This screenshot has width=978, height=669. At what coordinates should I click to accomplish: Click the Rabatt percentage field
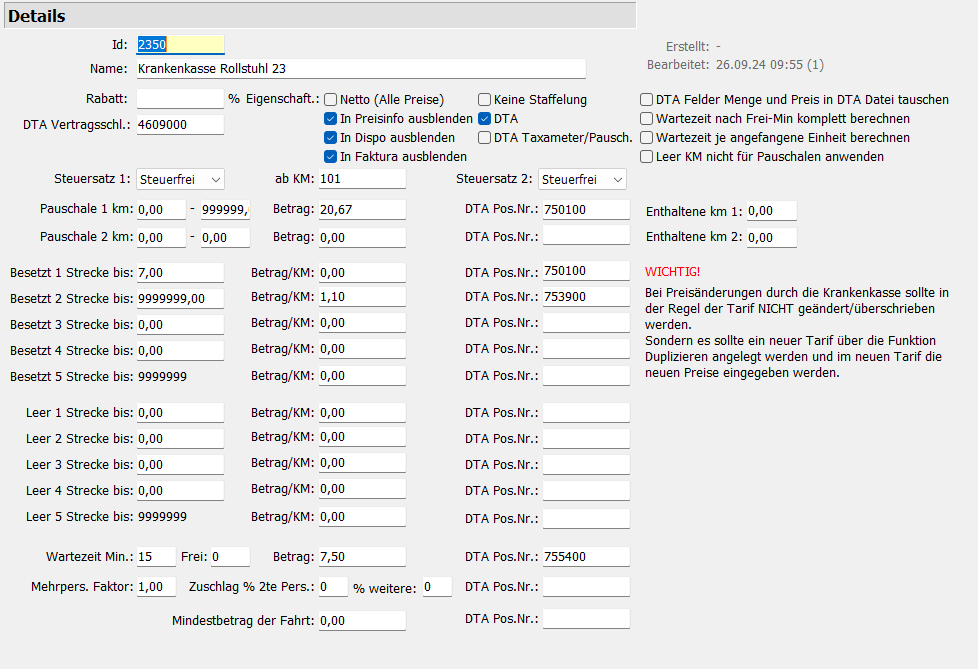click(180, 99)
